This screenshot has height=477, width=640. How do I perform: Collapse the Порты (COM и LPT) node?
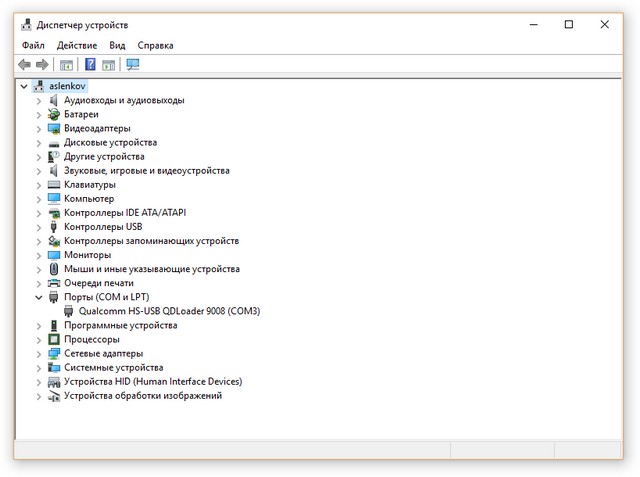(39, 297)
